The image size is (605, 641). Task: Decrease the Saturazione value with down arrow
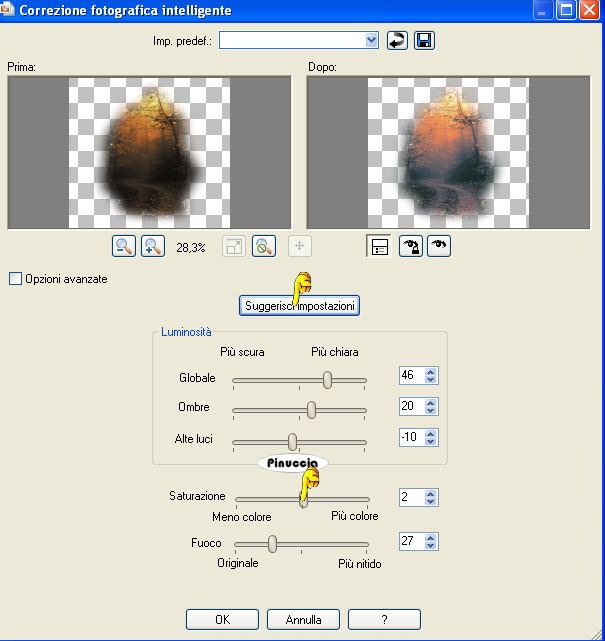(x=430, y=502)
